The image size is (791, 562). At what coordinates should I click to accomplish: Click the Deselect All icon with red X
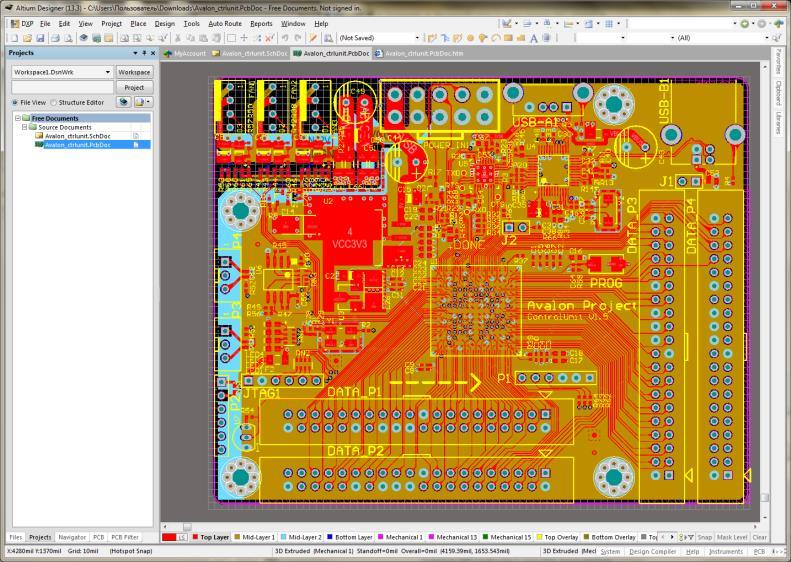[x=270, y=38]
